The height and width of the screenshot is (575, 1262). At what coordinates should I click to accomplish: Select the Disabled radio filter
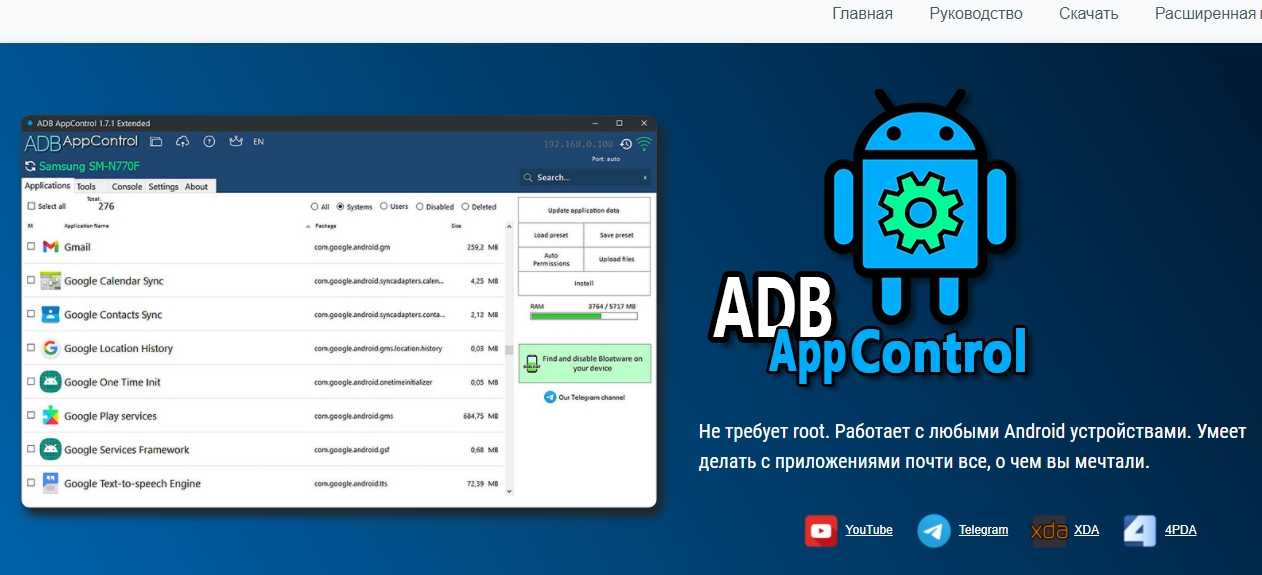420,207
